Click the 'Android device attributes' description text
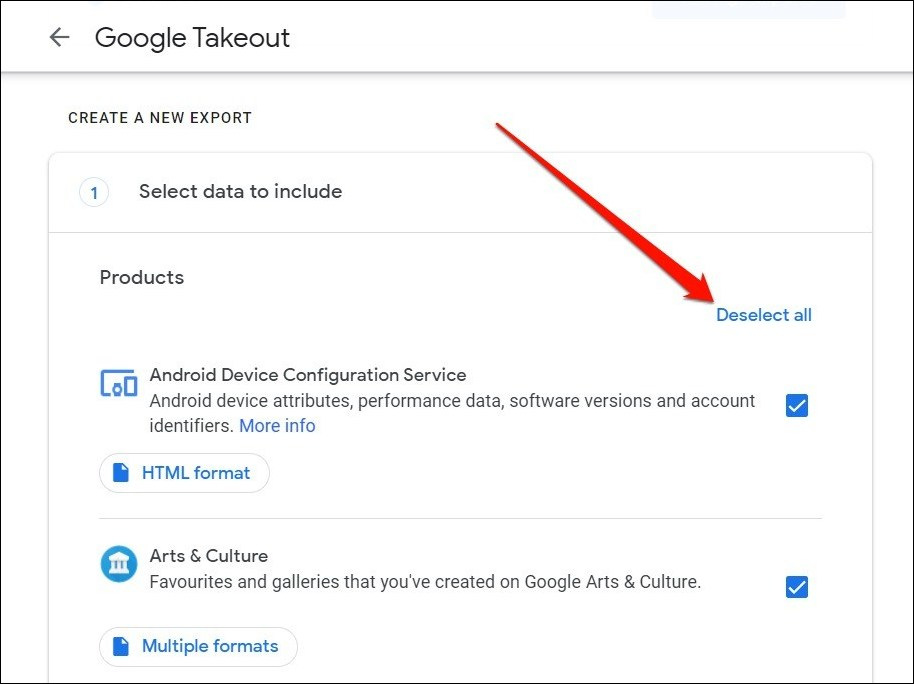The image size is (914, 684). [452, 413]
